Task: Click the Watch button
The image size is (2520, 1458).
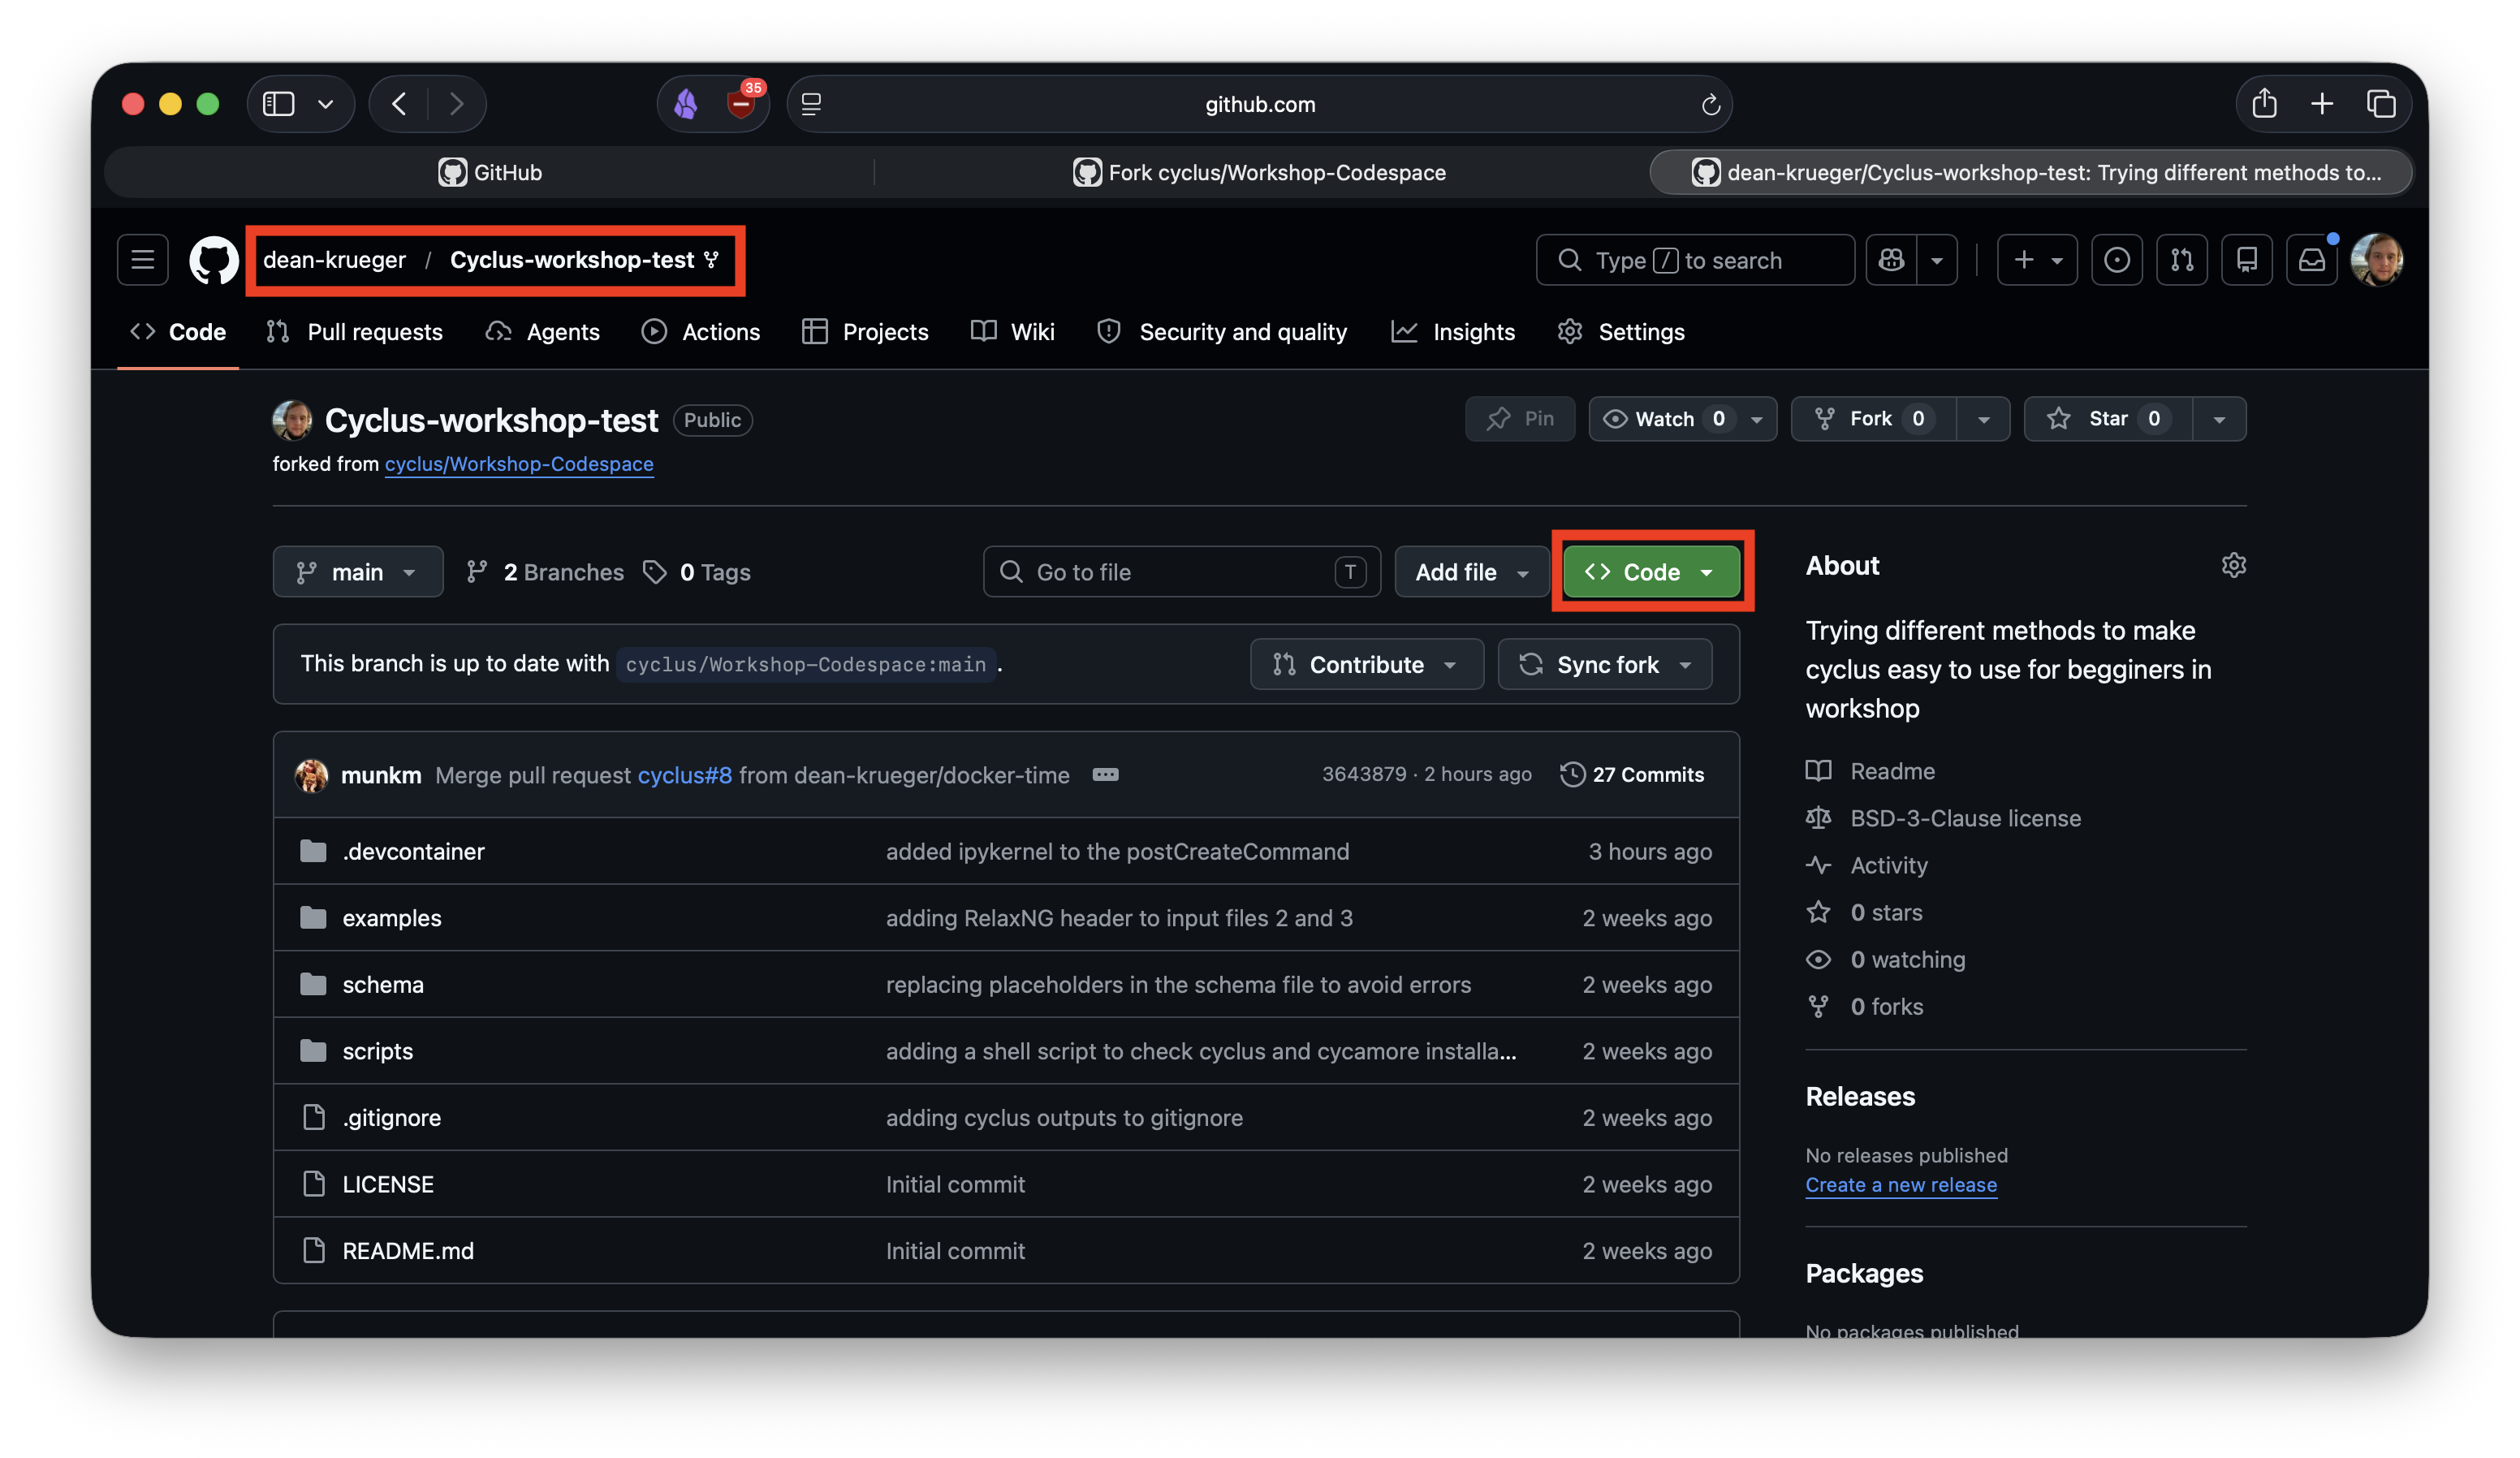Action: pyautogui.click(x=1683, y=419)
